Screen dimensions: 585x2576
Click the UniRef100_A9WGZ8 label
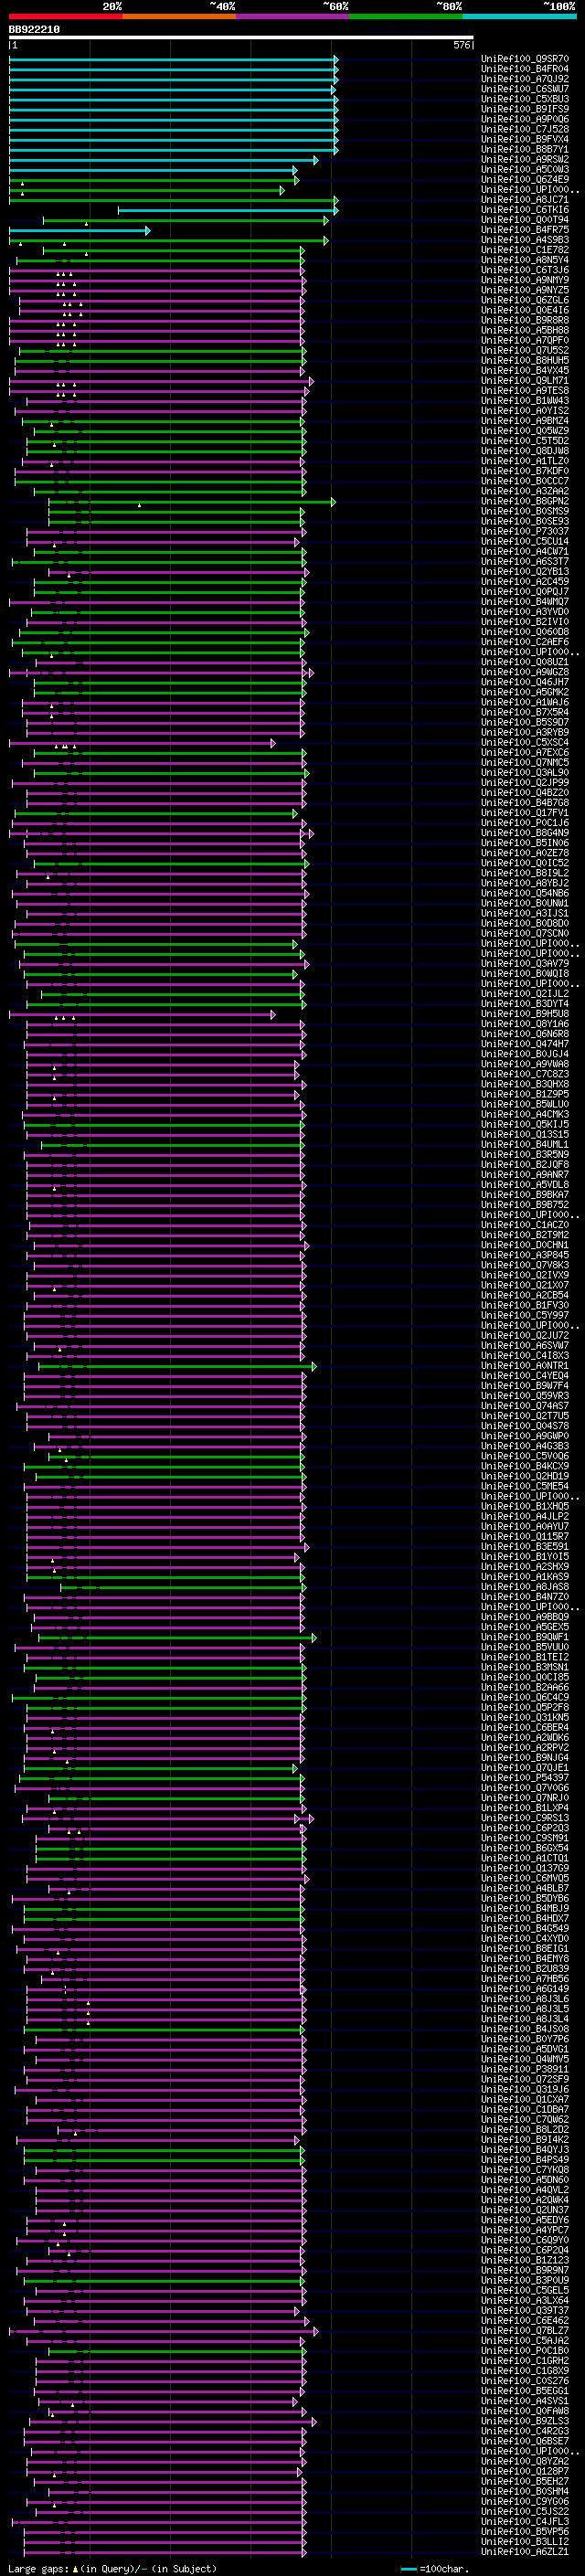(x=525, y=672)
